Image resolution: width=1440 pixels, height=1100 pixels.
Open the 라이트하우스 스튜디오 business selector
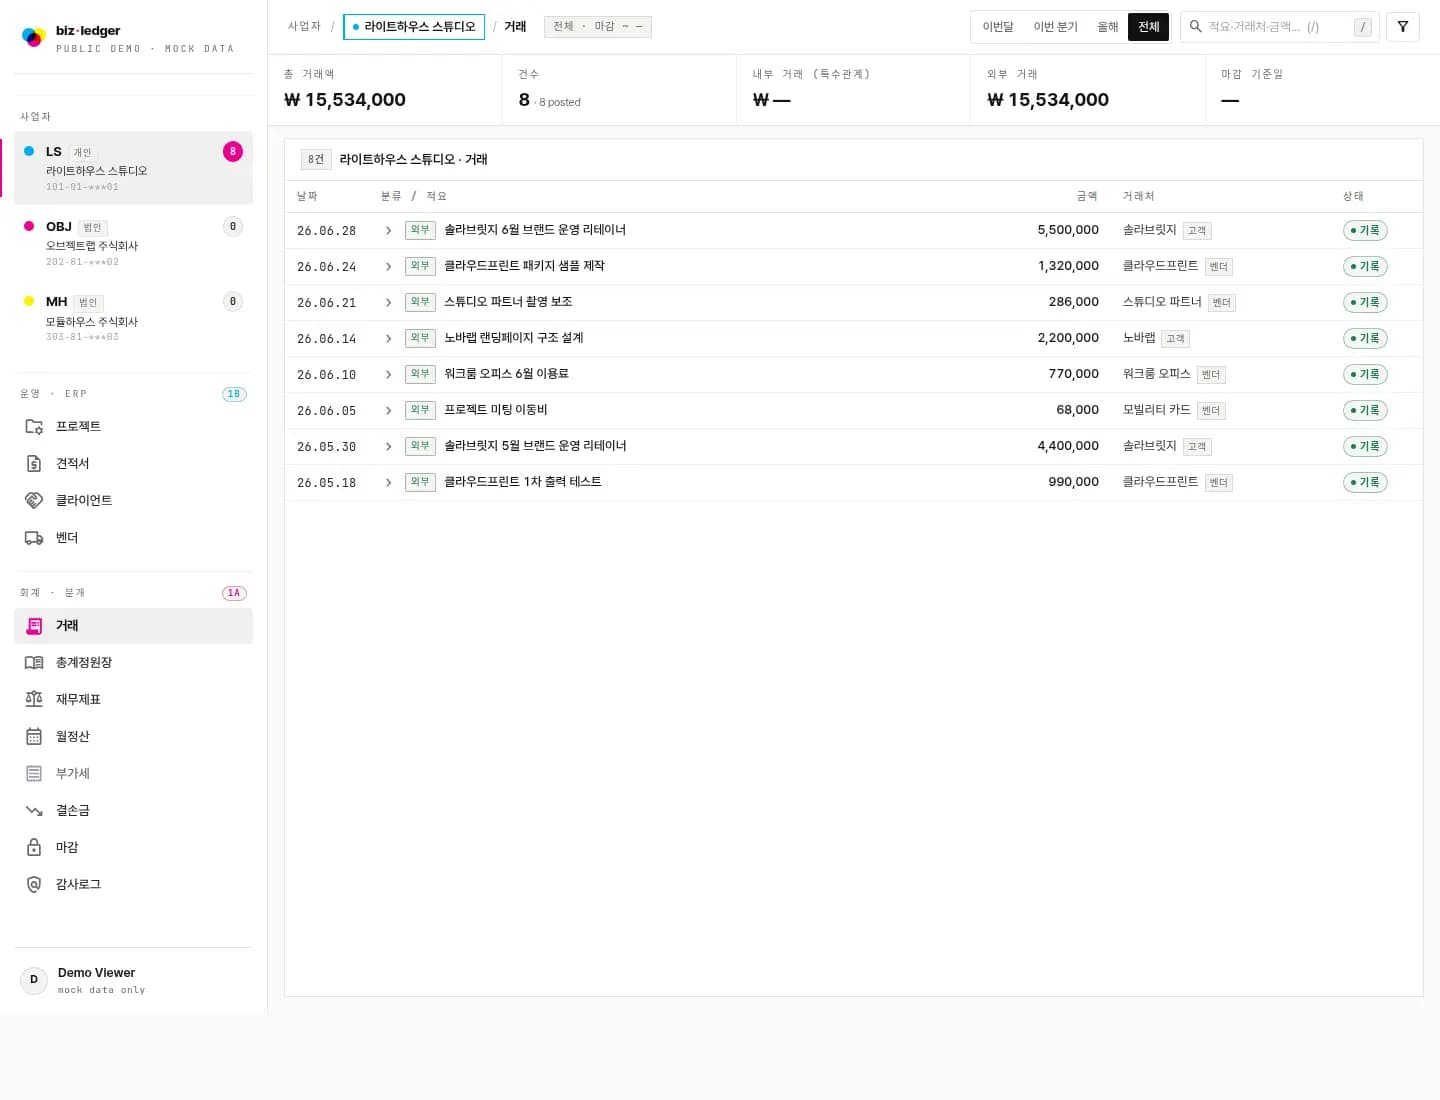pos(414,27)
